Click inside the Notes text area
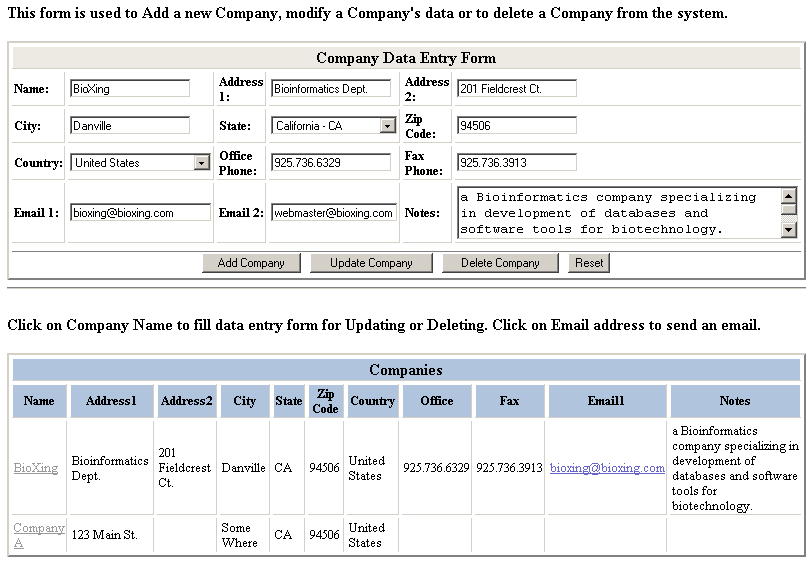This screenshot has height=564, width=812. pos(617,213)
